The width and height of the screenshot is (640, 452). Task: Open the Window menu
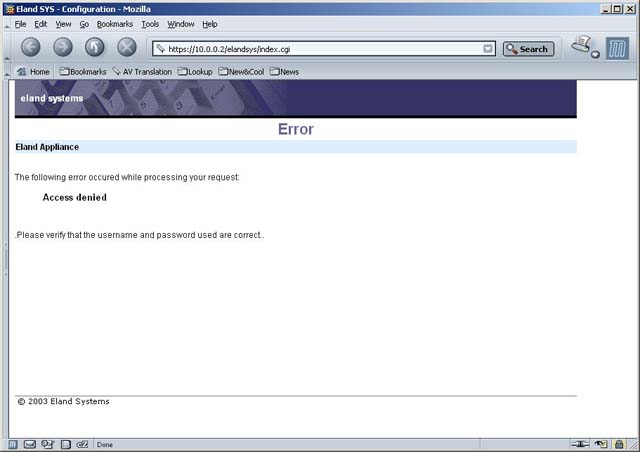tap(180, 24)
